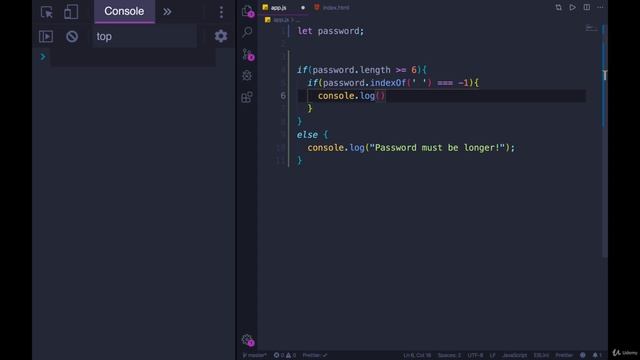
Task: Open the VS Code Explorer view
Action: click(247, 11)
